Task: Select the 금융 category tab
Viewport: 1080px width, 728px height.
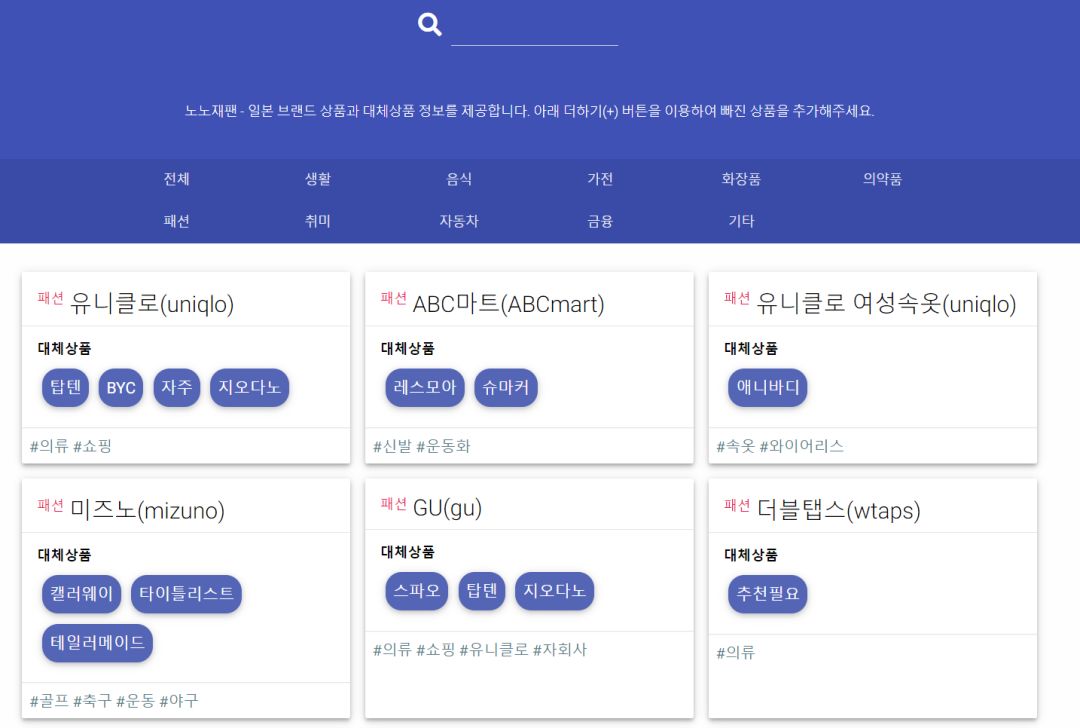Action: 600,221
